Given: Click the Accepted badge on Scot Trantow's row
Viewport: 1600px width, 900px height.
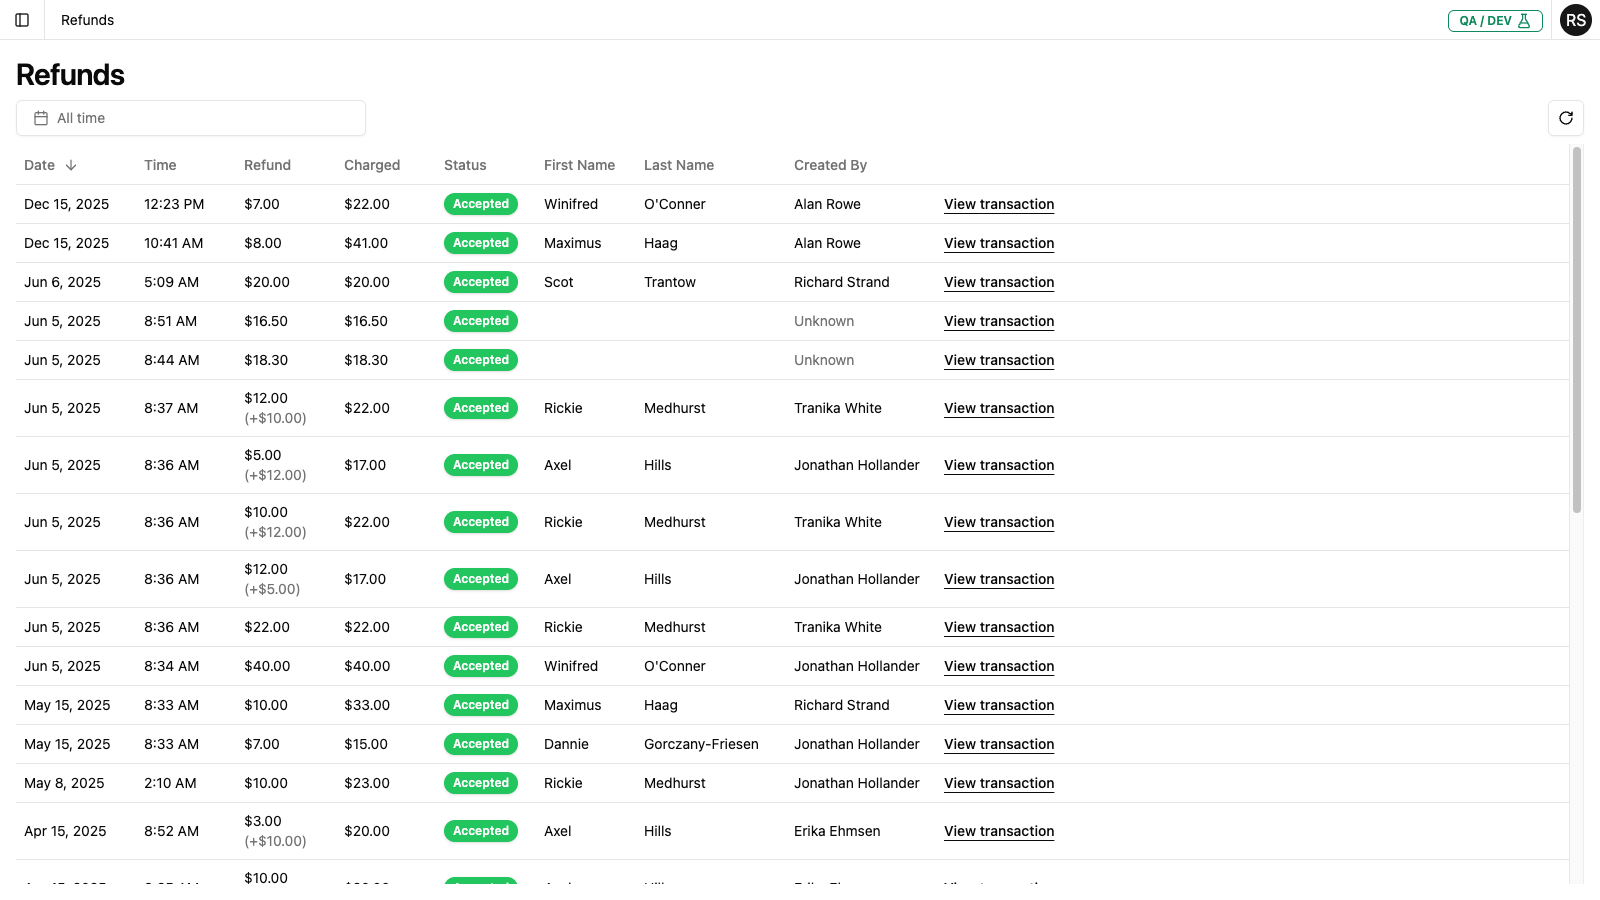Looking at the screenshot, I should point(481,282).
